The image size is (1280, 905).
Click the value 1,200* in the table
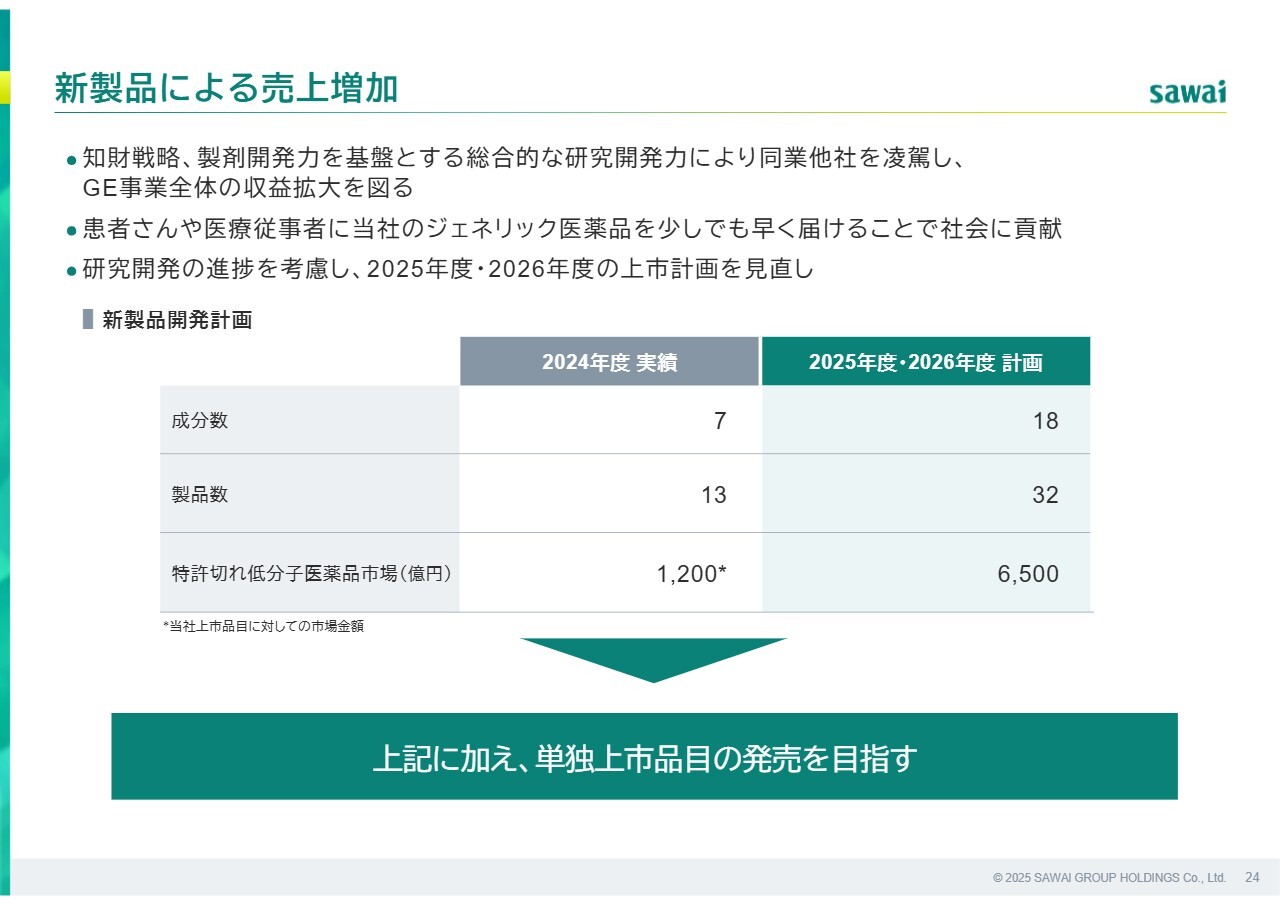pos(691,574)
